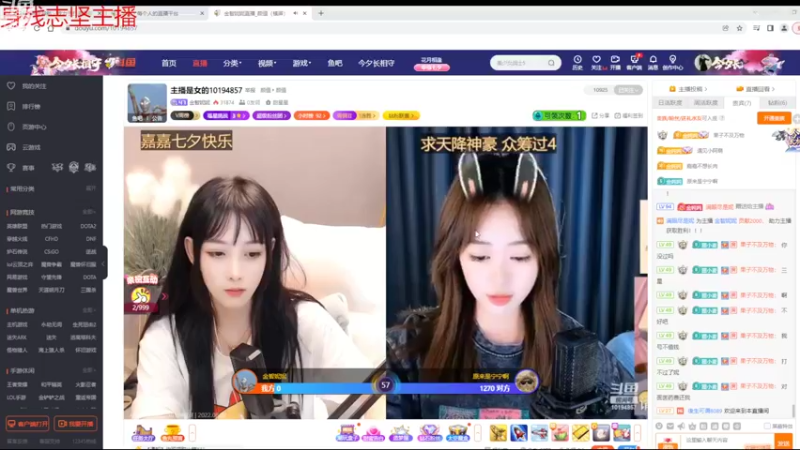Viewport: 800px width, 450px height.
Task: Click the streamer avatar thumbnail
Action: pos(147,103)
